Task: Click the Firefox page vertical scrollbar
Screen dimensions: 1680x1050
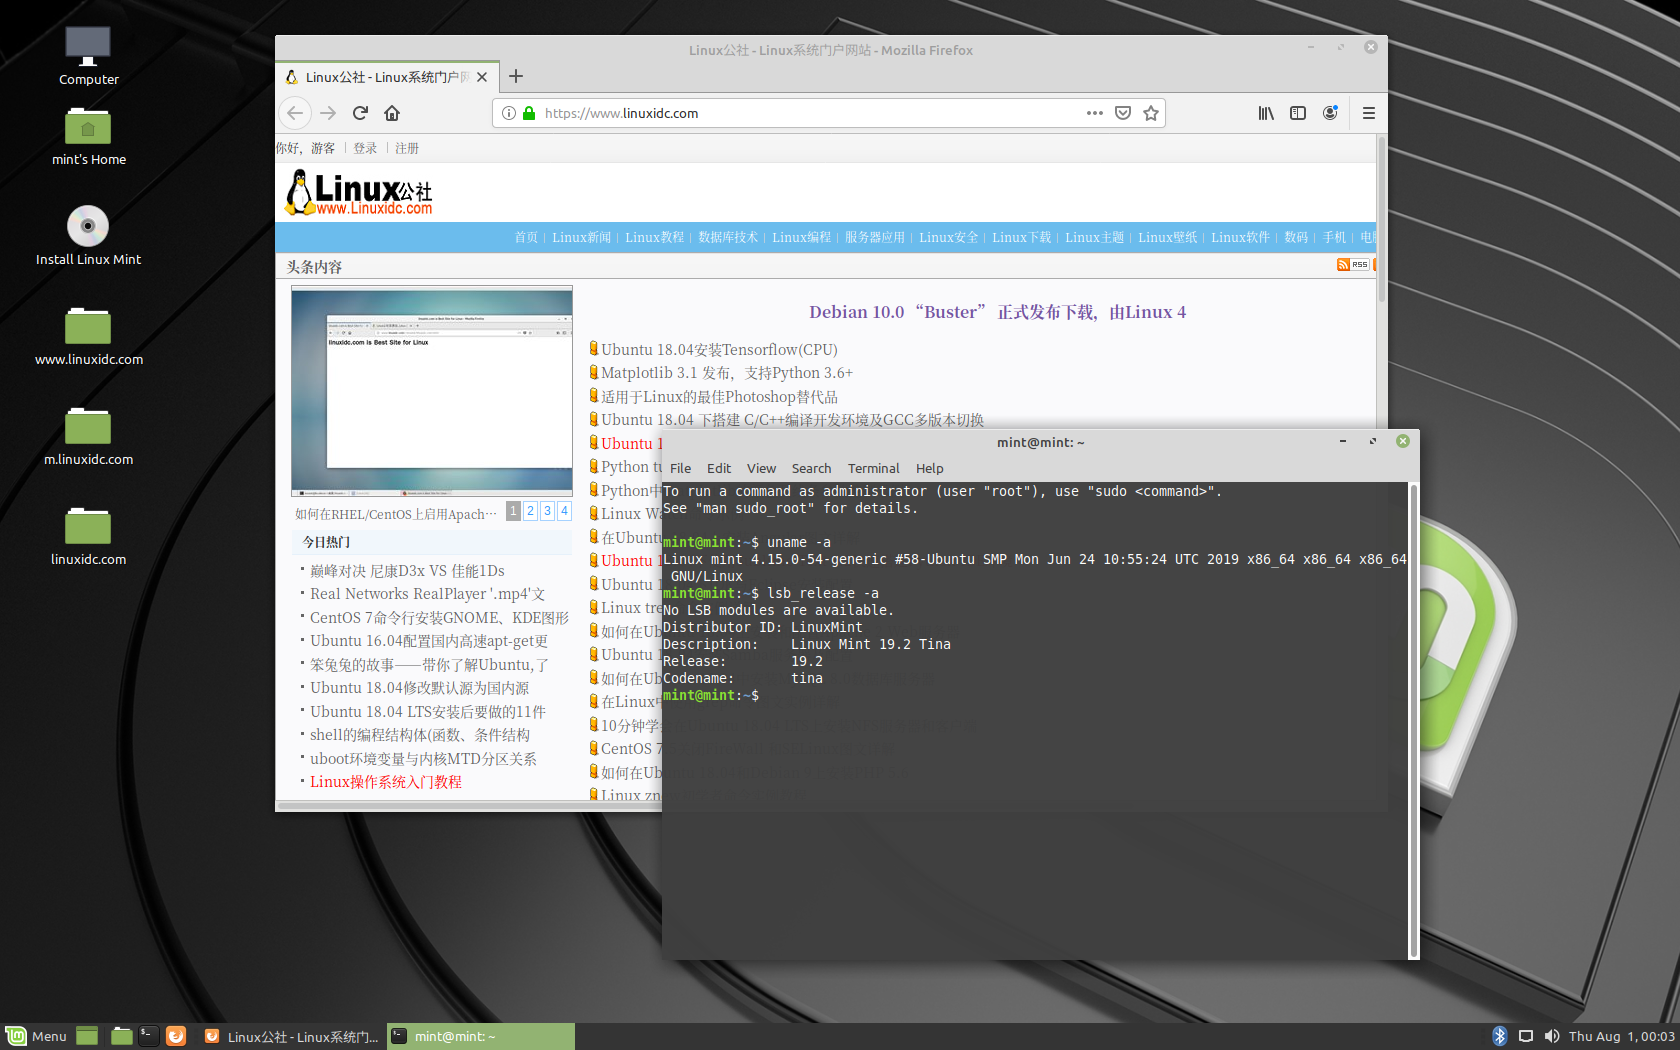Action: [x=1382, y=220]
